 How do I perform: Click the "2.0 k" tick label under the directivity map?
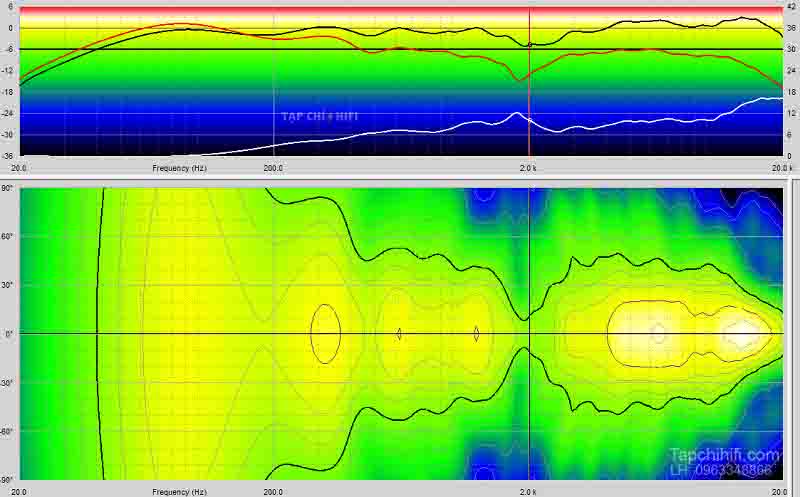point(528,492)
